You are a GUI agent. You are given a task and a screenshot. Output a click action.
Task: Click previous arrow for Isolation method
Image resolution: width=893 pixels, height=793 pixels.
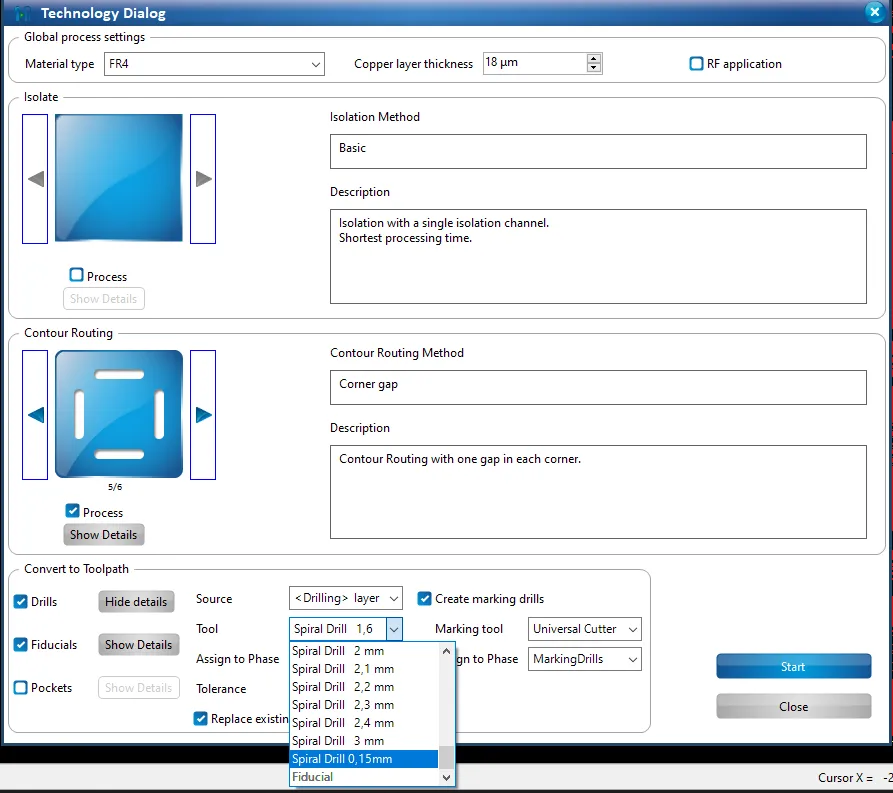[x=35, y=179]
